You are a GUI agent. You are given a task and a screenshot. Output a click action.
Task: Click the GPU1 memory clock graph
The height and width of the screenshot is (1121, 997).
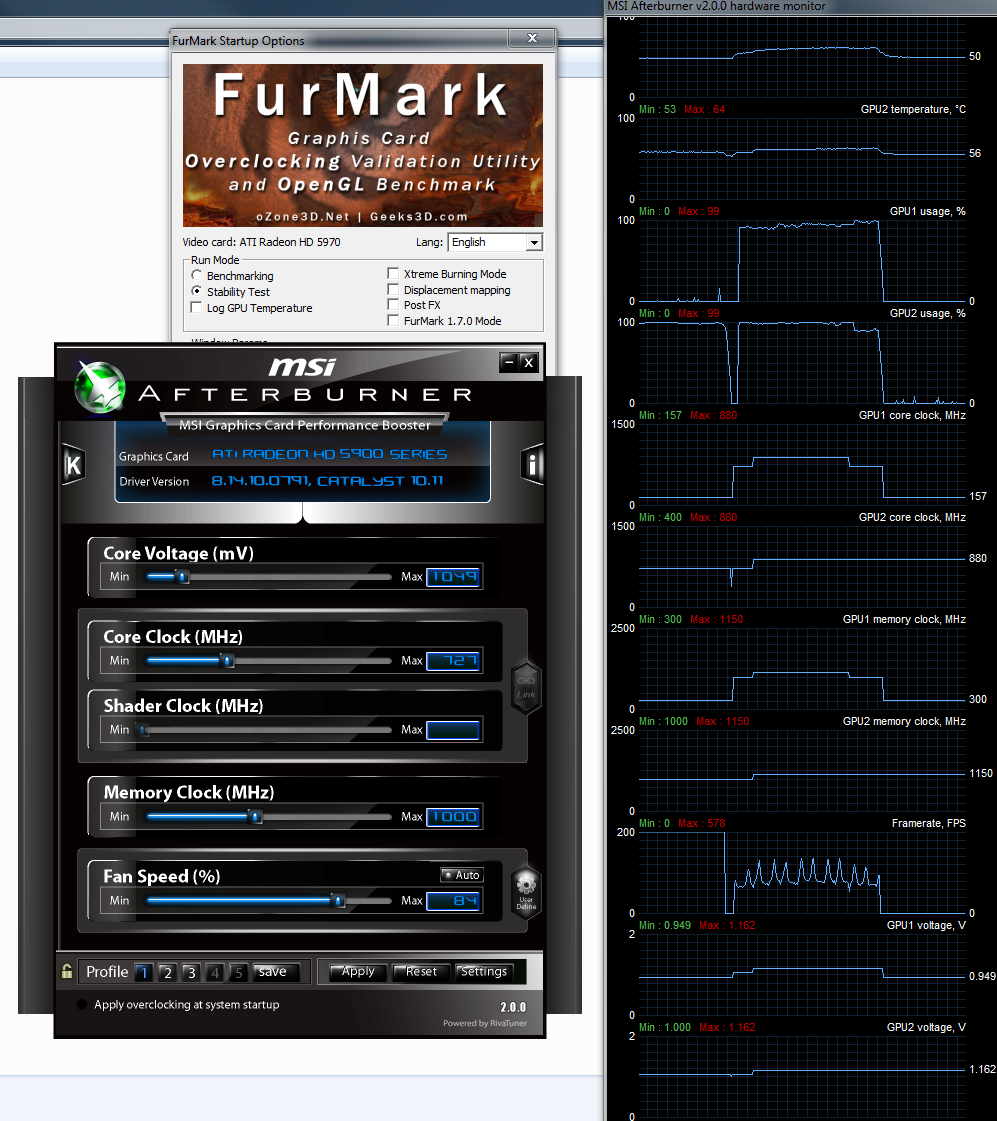coord(802,668)
